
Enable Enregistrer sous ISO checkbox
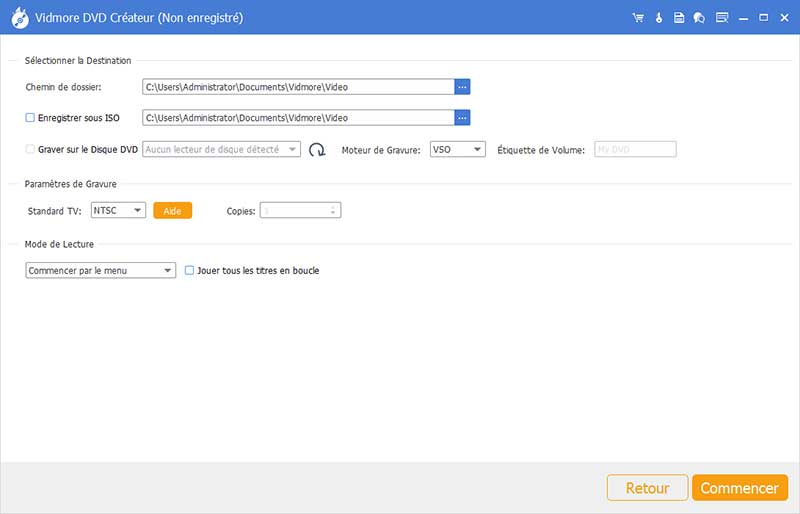pyautogui.click(x=30, y=118)
